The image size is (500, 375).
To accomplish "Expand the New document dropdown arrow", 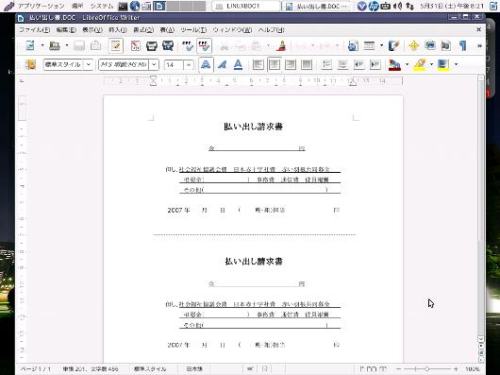I will [x=42, y=45].
